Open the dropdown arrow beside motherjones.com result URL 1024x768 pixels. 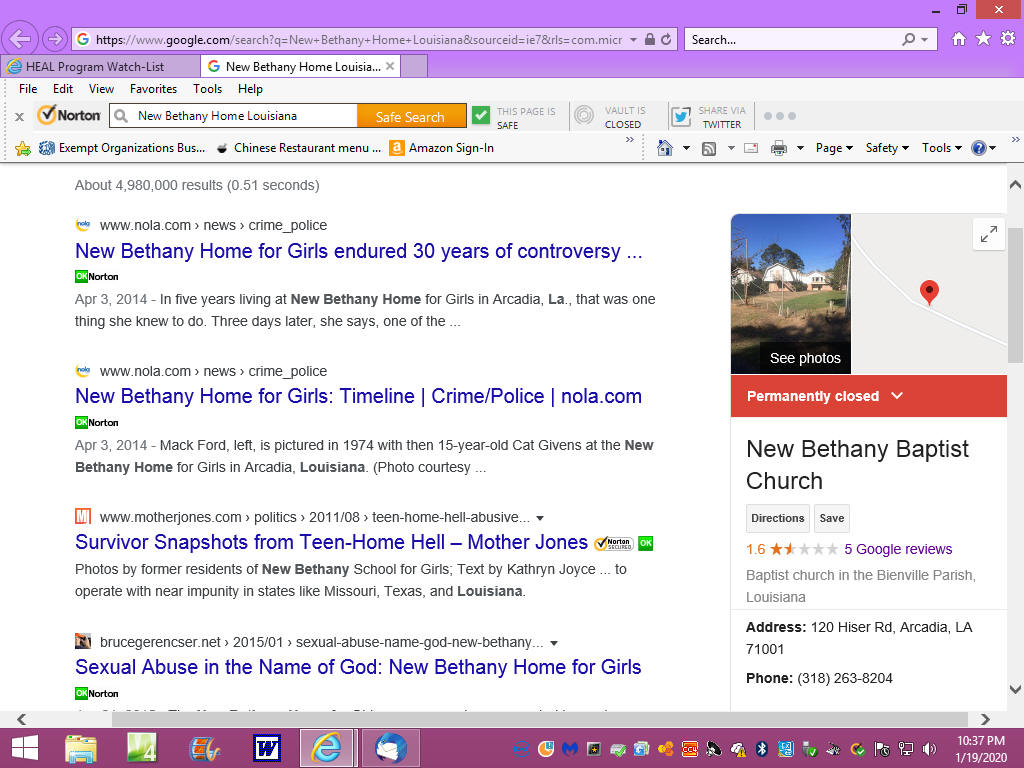coord(540,518)
